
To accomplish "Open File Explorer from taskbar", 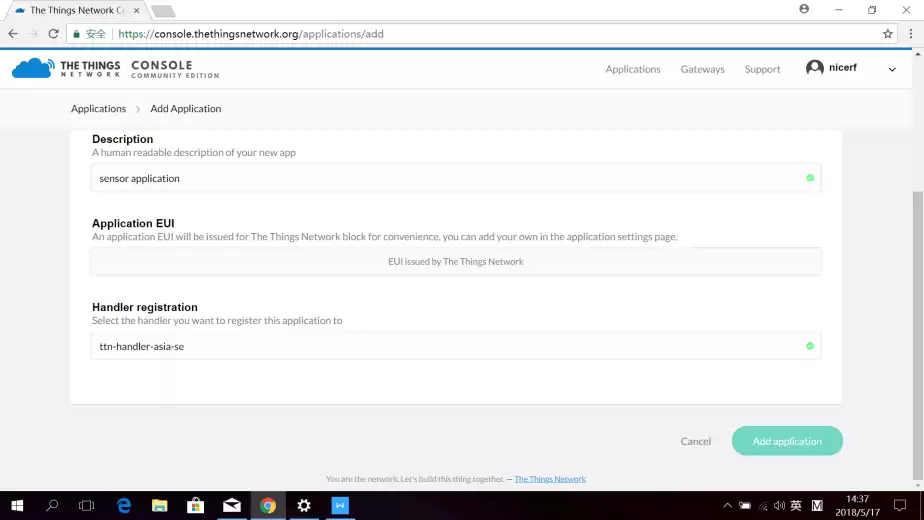I will pos(160,506).
